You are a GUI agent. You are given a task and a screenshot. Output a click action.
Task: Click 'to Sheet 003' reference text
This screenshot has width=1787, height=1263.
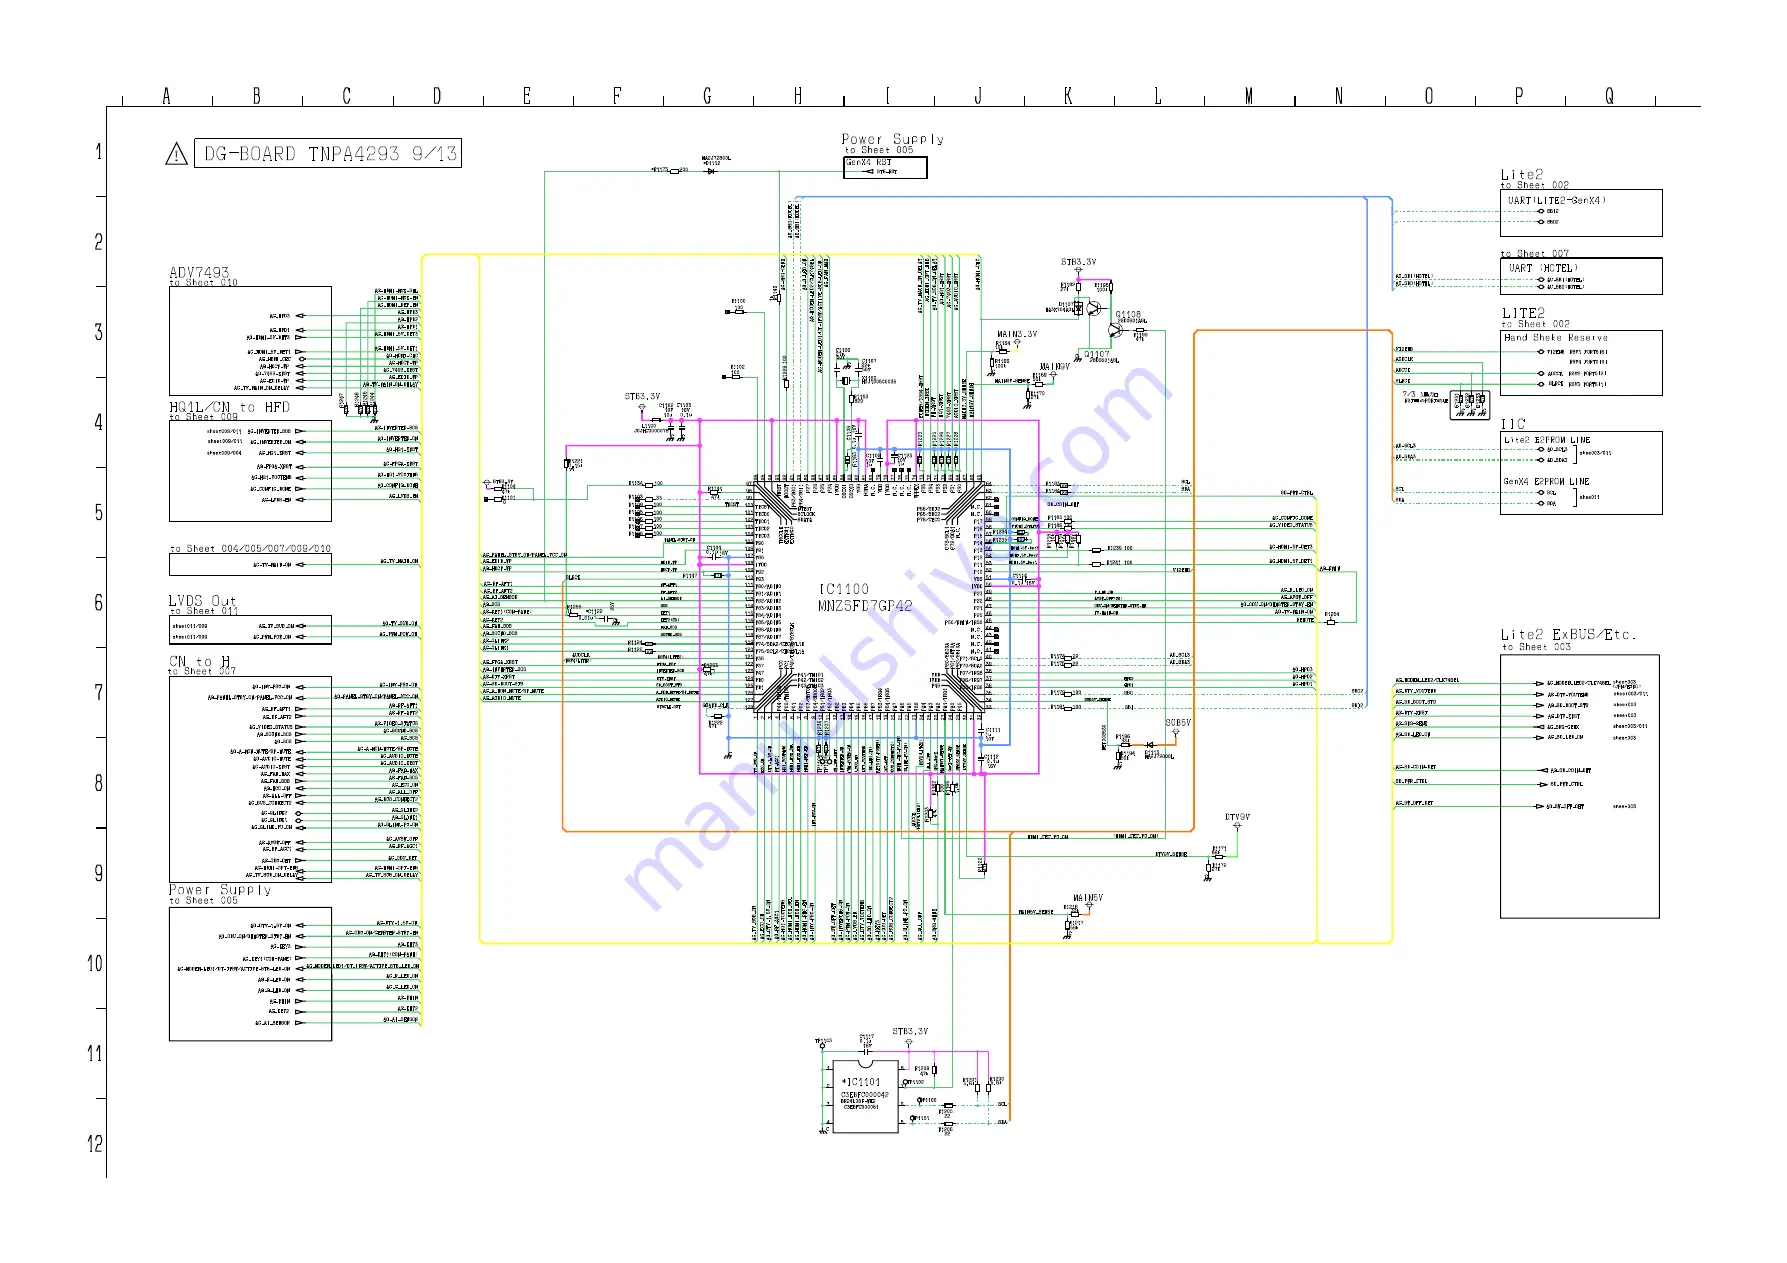tap(1536, 647)
